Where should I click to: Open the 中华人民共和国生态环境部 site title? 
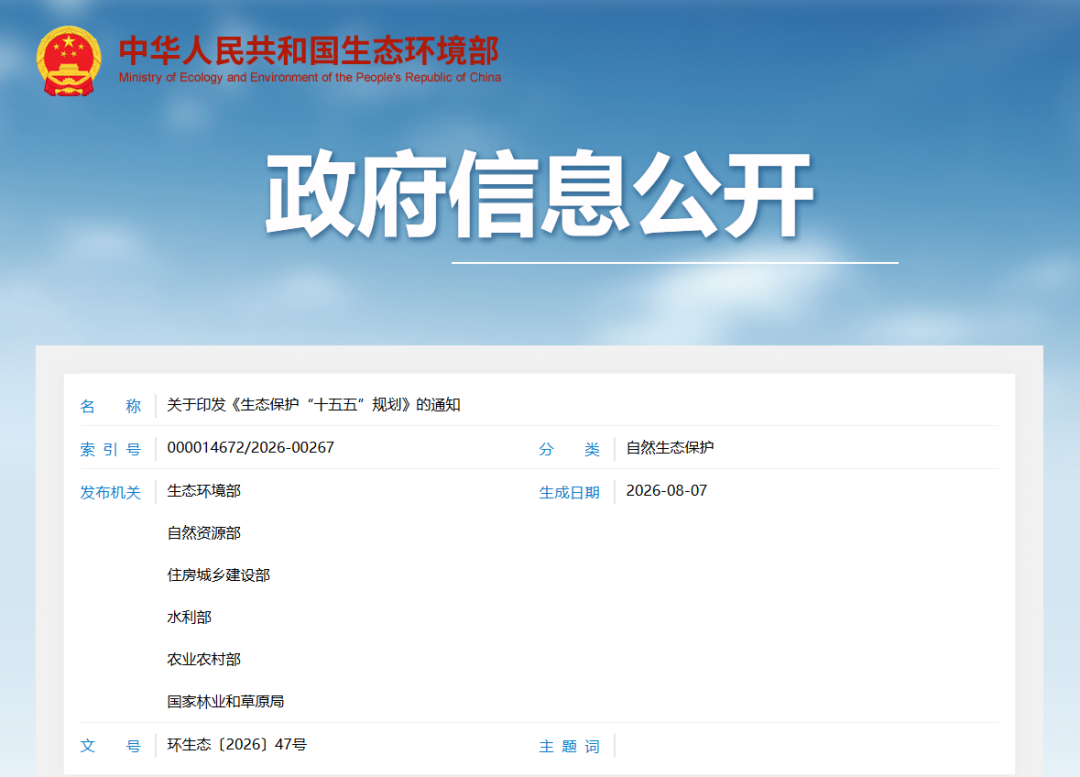tap(309, 51)
